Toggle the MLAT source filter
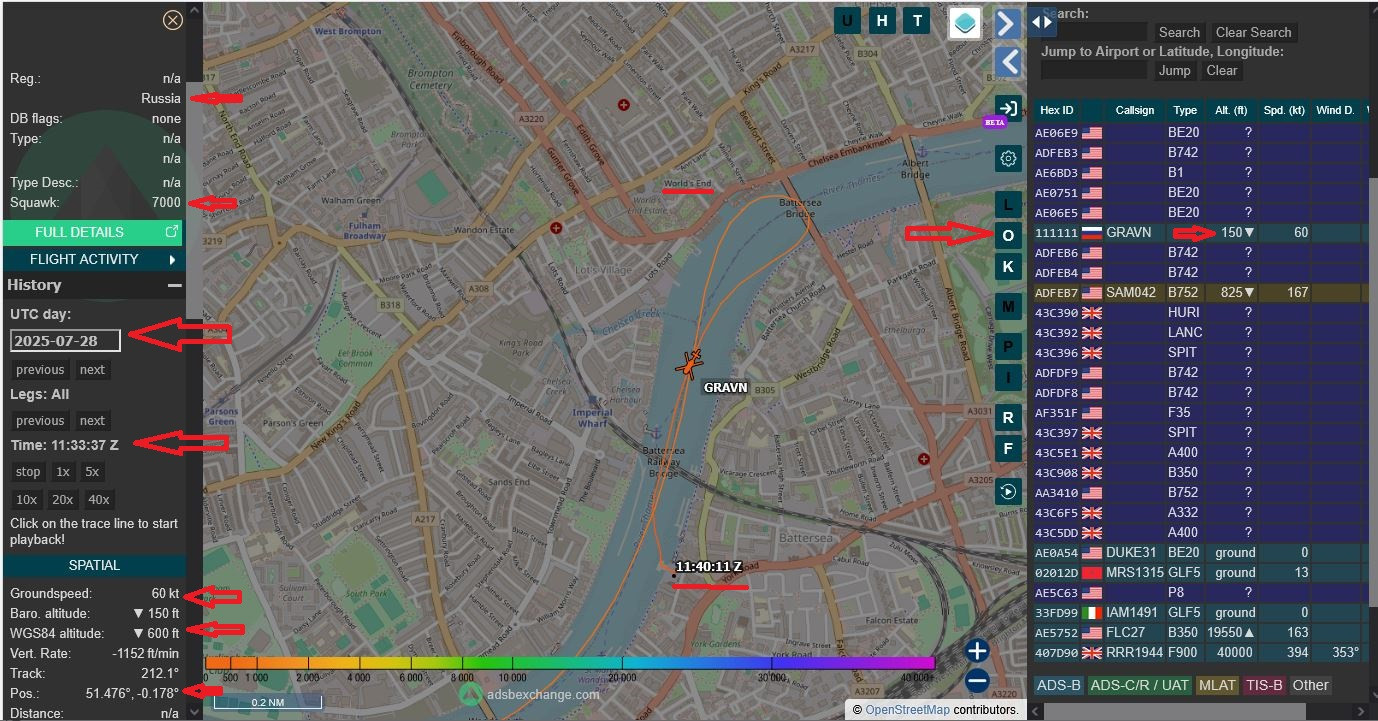This screenshot has height=721, width=1378. coord(1217,685)
